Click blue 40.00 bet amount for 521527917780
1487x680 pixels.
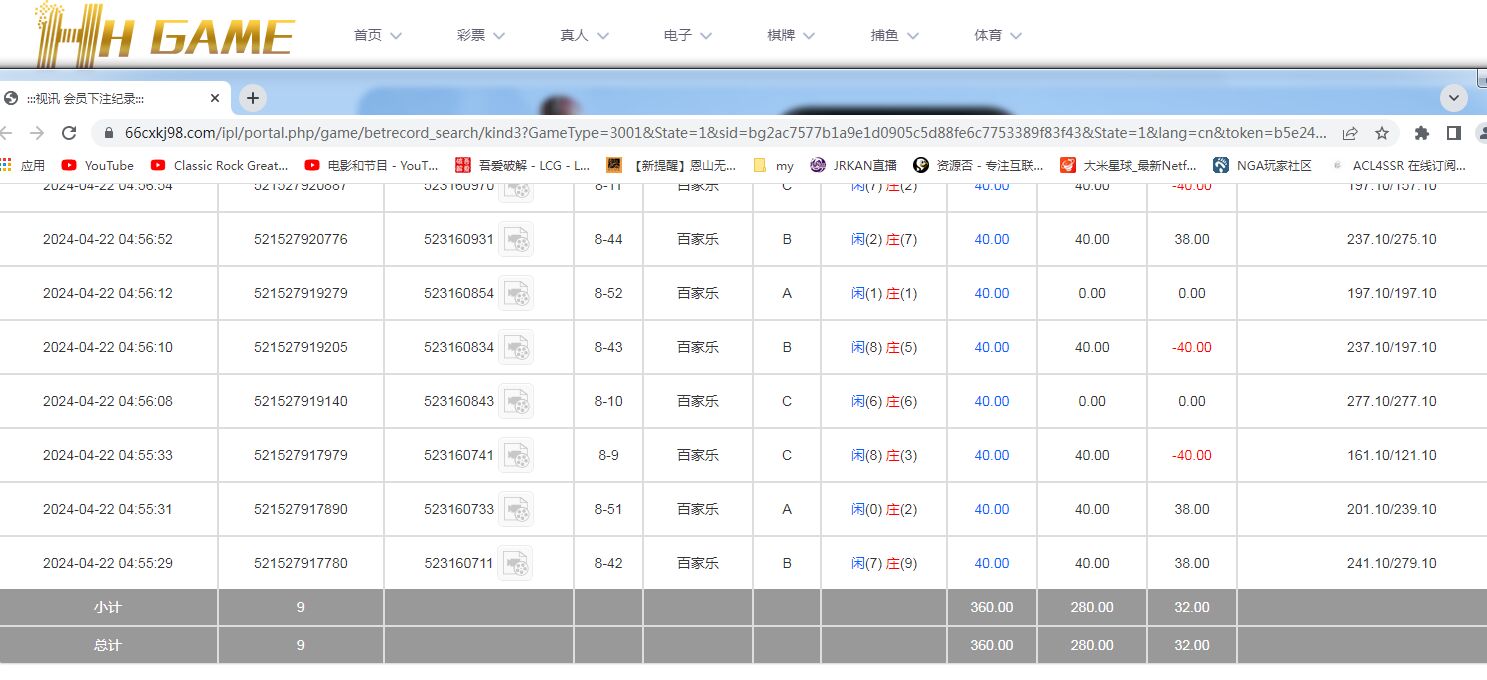tap(992, 563)
